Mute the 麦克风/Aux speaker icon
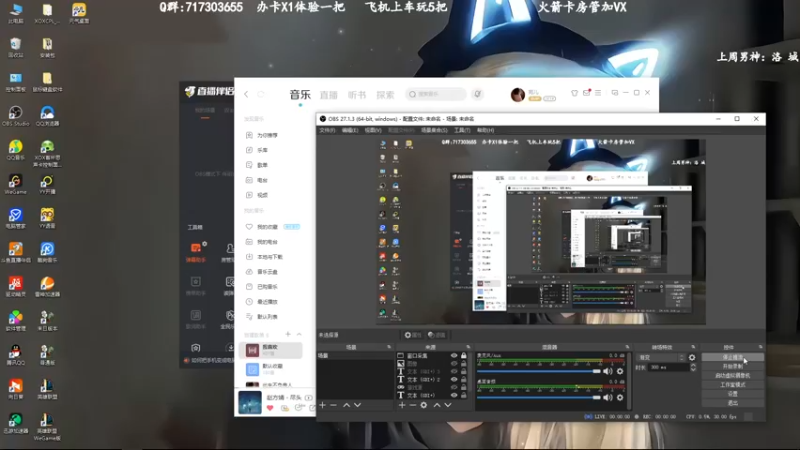The image size is (800, 450). coord(608,371)
